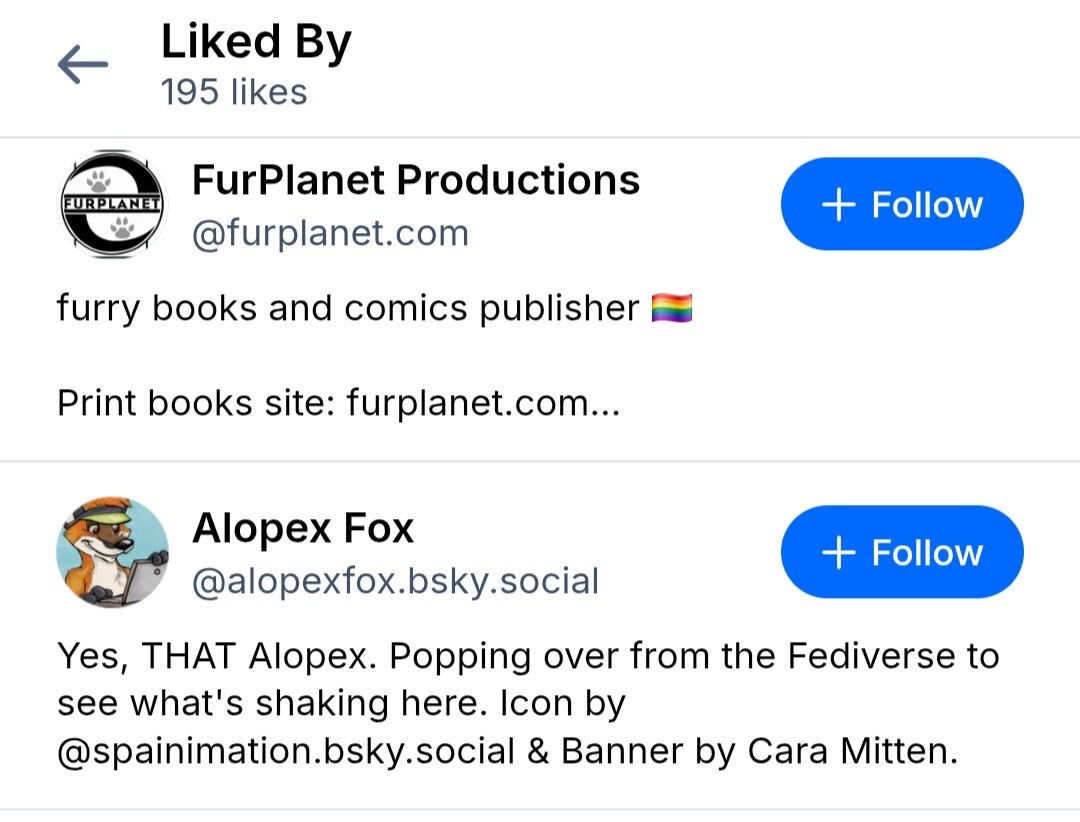This screenshot has height=822, width=1080.
Task: Click the plus icon on Alopex Follow button
Action: tap(839, 553)
